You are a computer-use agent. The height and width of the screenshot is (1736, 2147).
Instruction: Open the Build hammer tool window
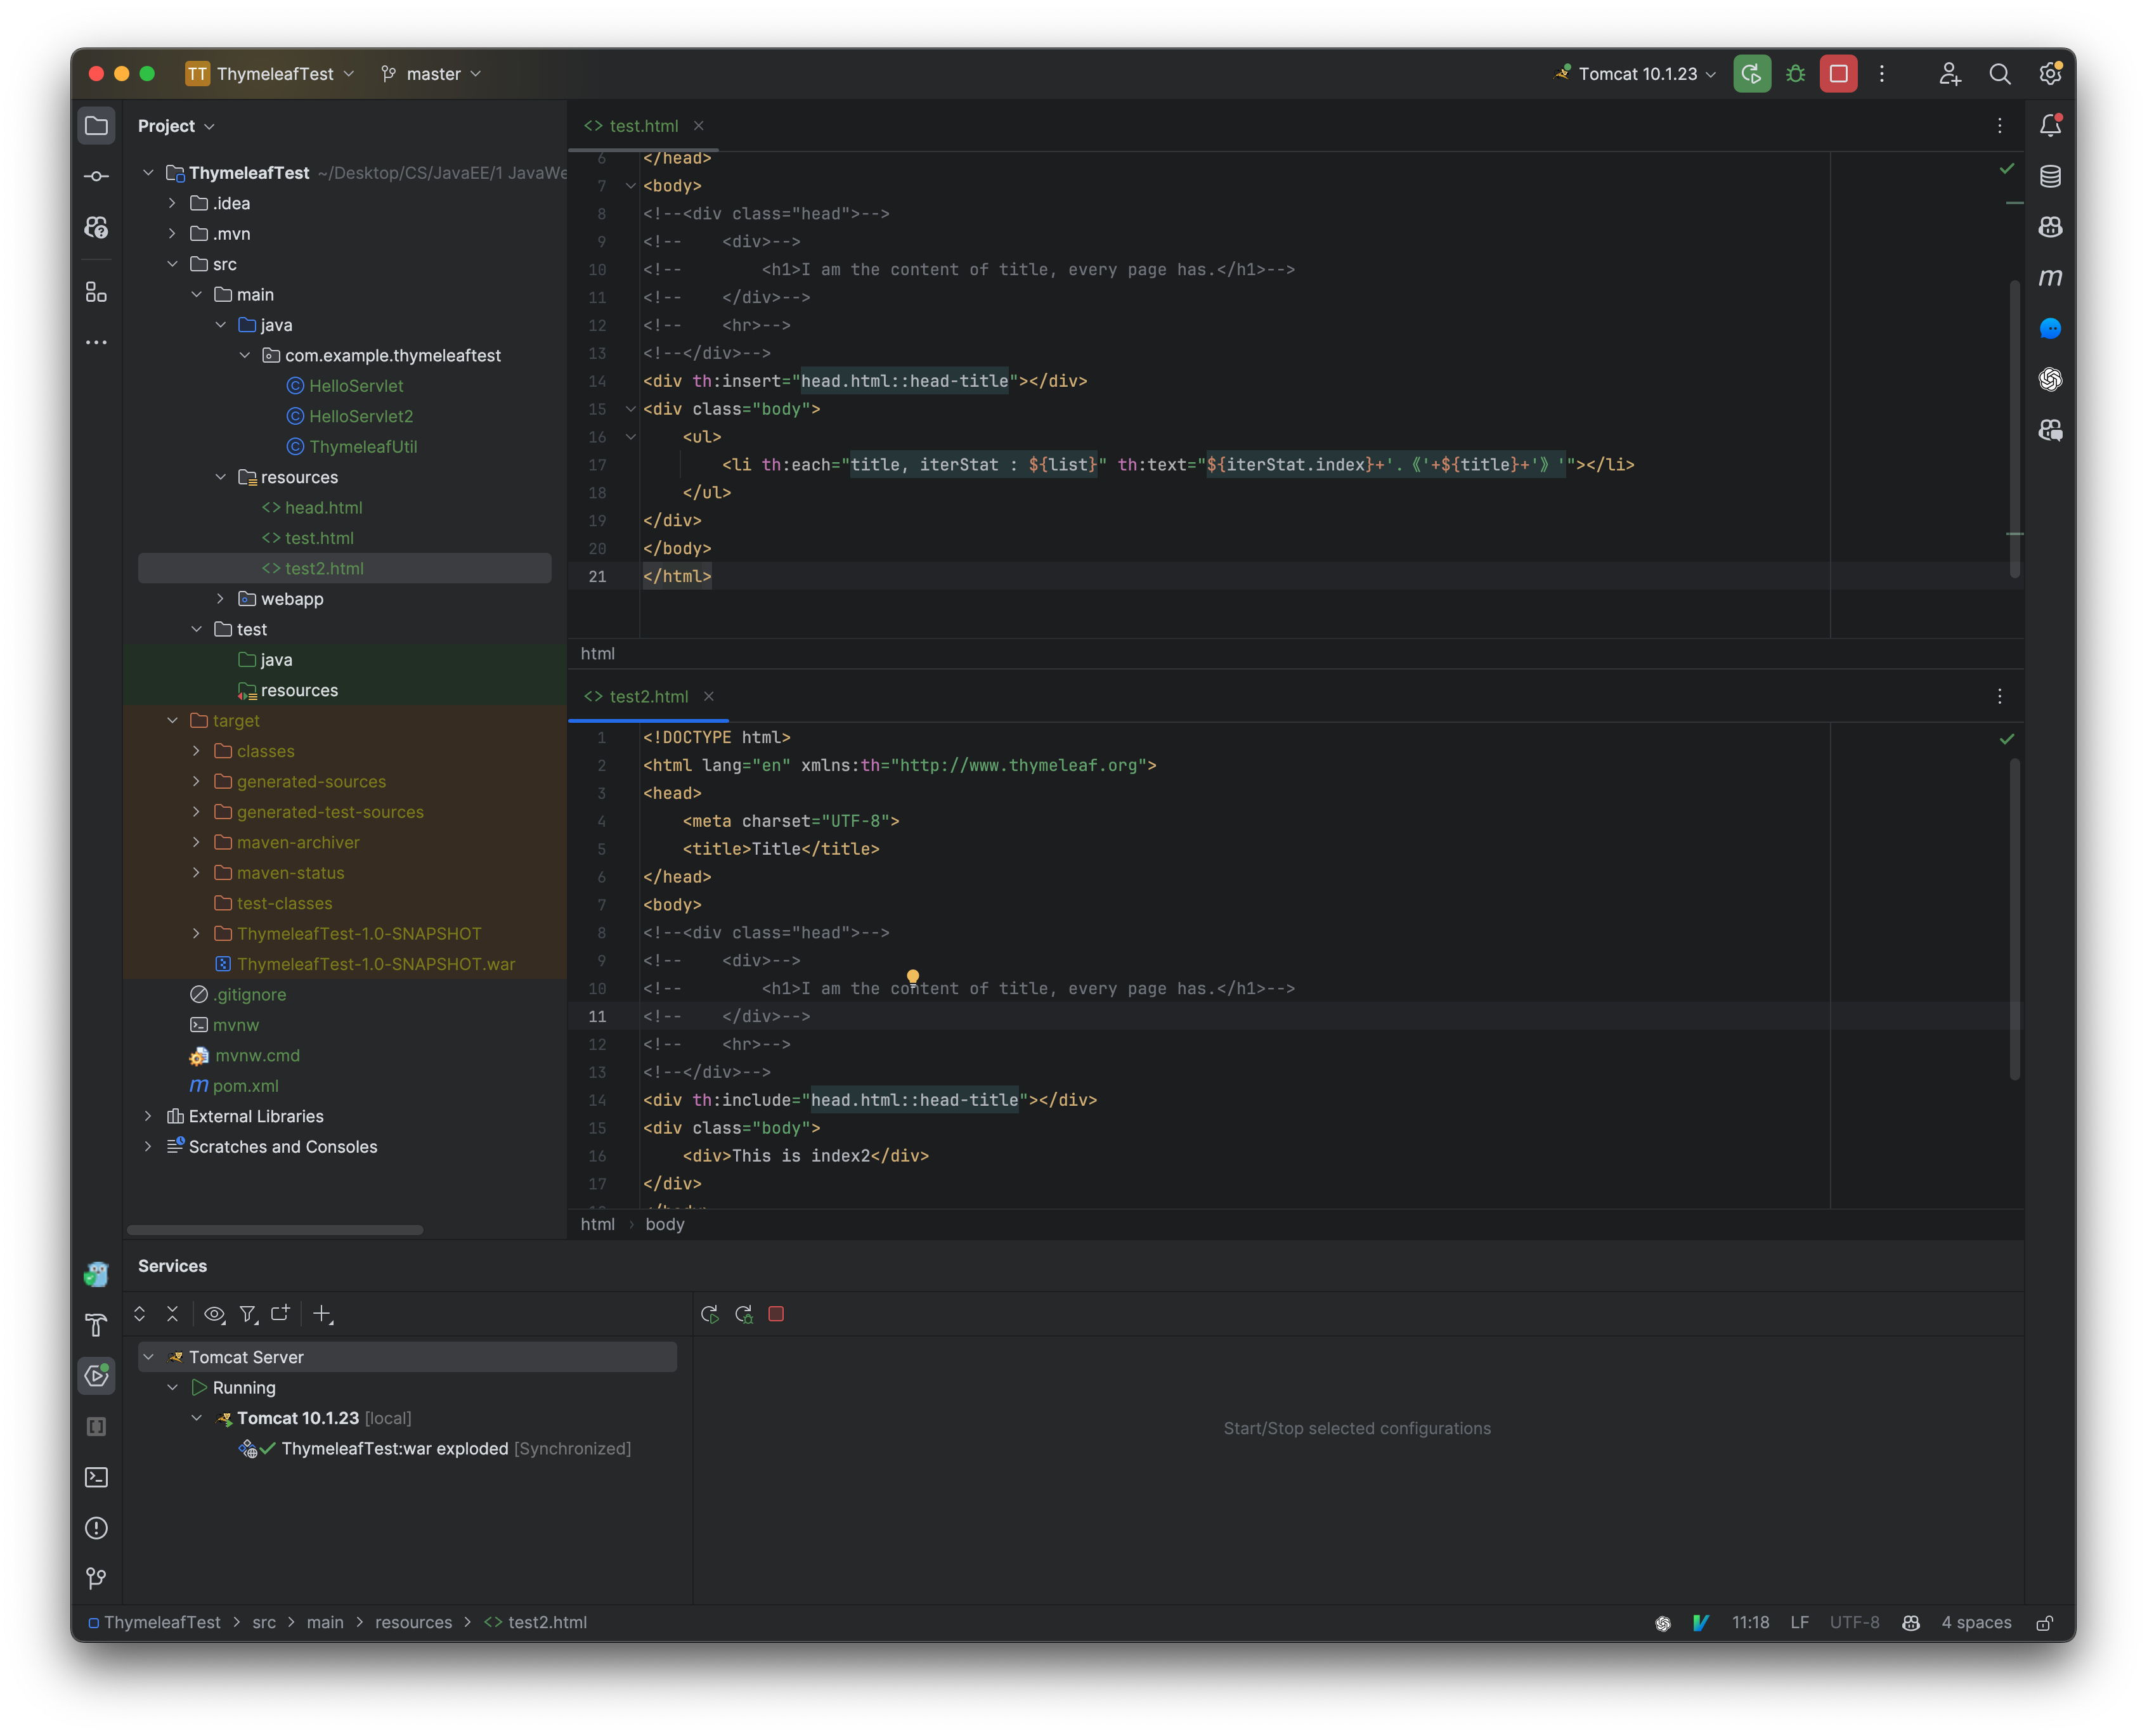[x=96, y=1326]
